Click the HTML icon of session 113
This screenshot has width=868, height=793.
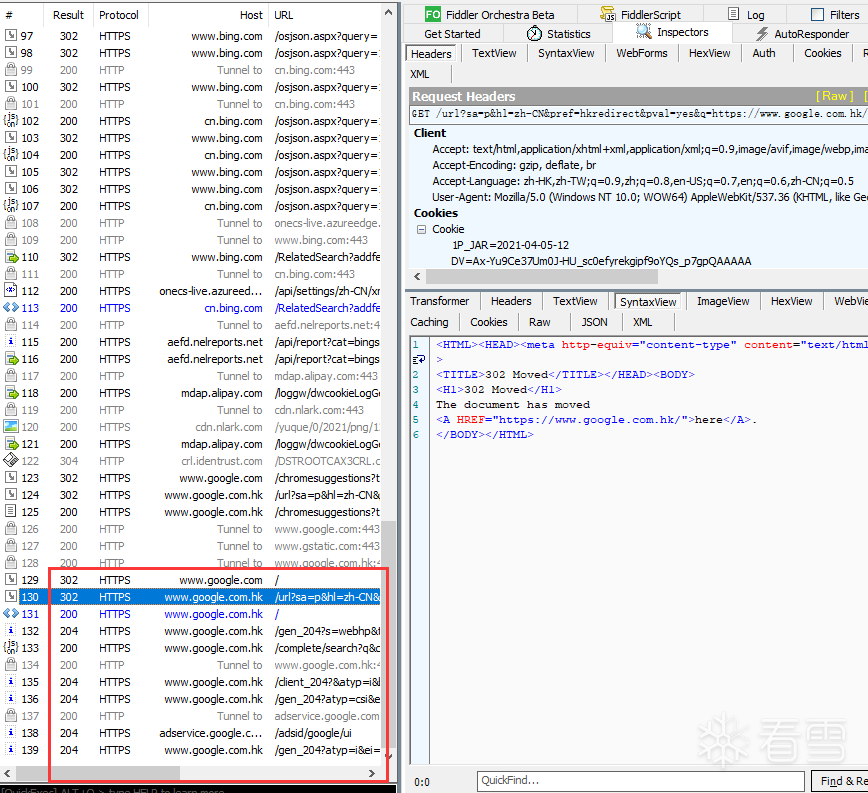(11, 307)
